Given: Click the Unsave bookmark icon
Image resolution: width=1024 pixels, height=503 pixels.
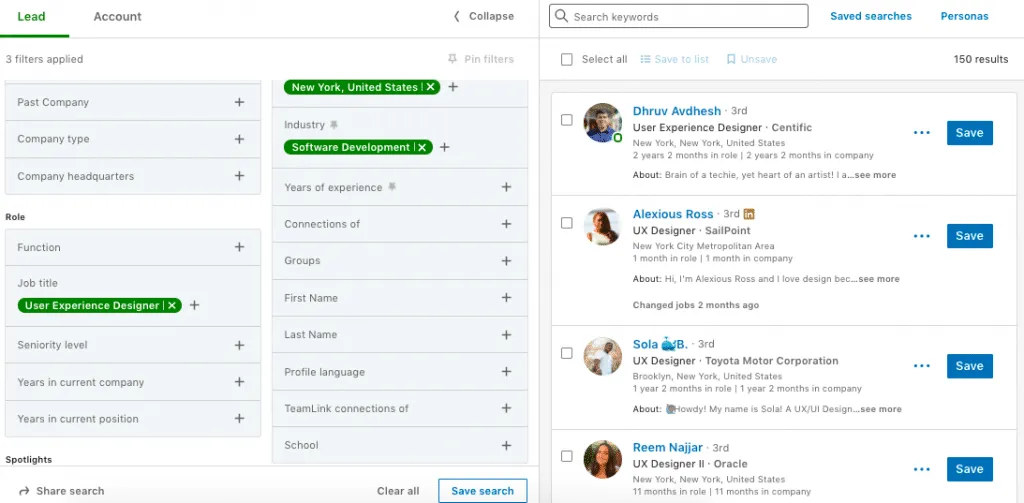Looking at the screenshot, I should (731, 59).
